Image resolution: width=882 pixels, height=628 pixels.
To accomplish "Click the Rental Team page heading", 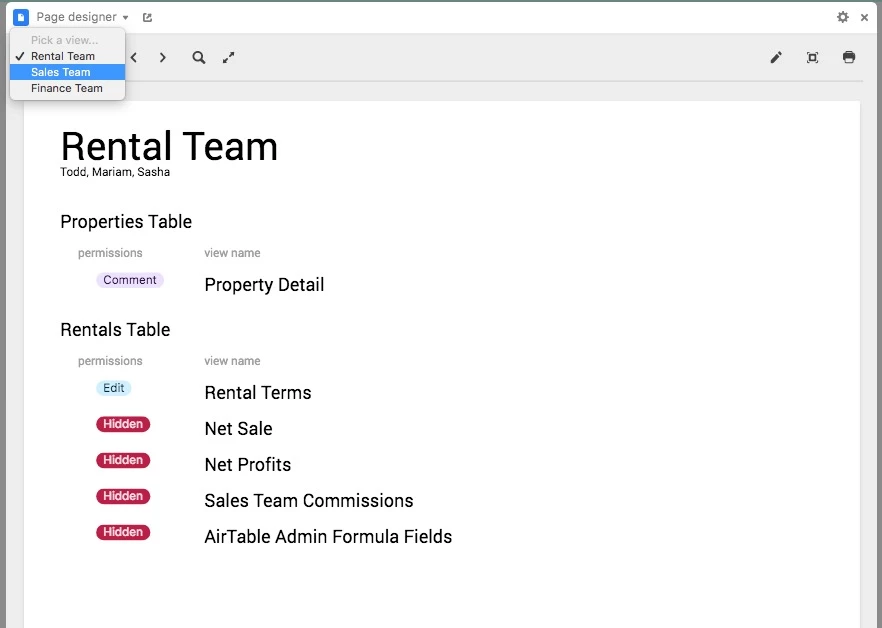I will (x=169, y=146).
